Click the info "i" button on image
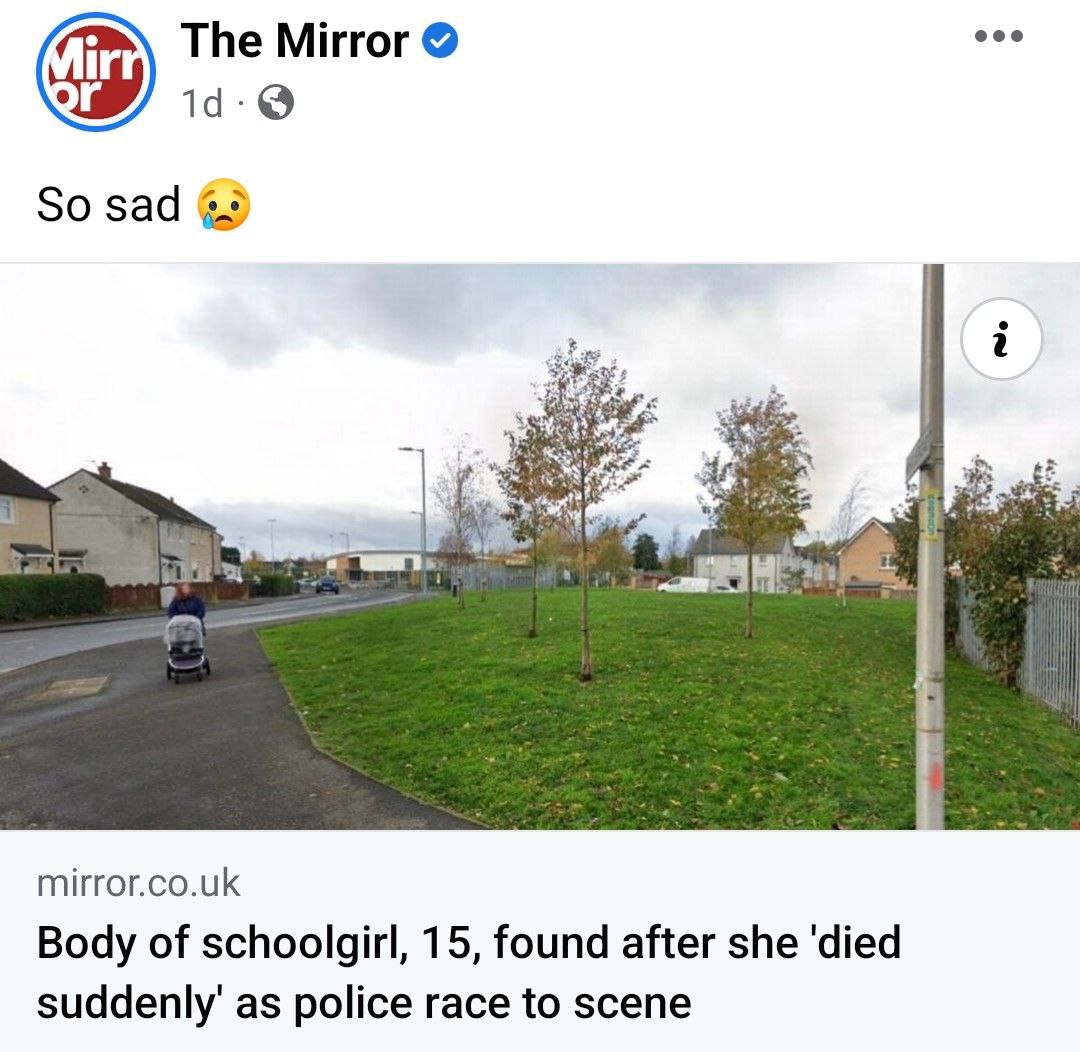The width and height of the screenshot is (1080, 1052). 1001,338
